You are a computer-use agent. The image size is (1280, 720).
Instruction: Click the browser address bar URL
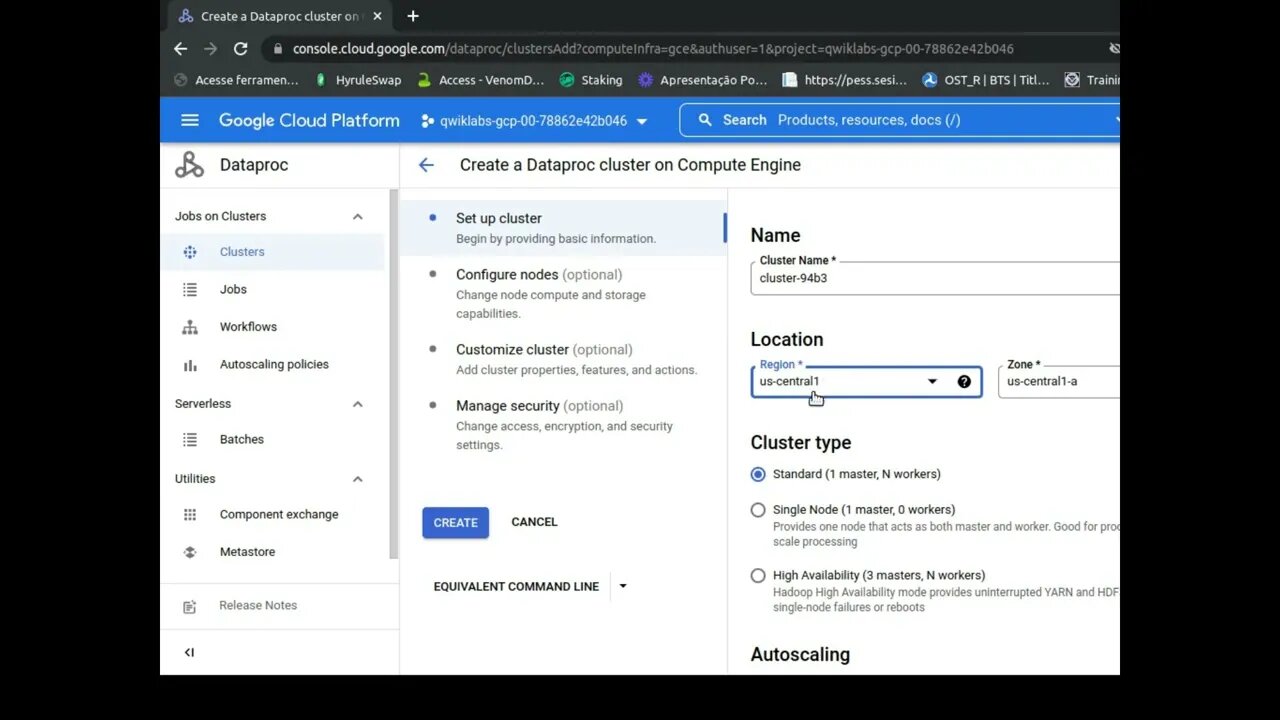(x=653, y=48)
